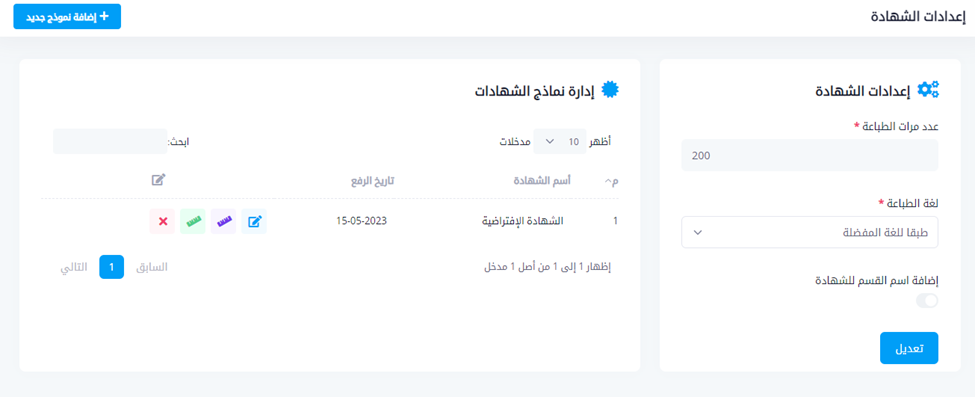Open the لغة الطباعة dropdown

pos(810,232)
